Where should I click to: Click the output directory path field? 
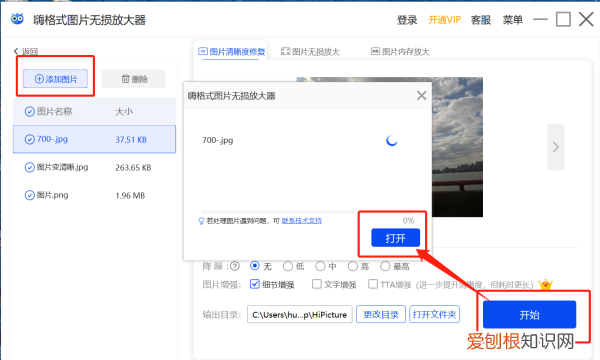click(300, 314)
